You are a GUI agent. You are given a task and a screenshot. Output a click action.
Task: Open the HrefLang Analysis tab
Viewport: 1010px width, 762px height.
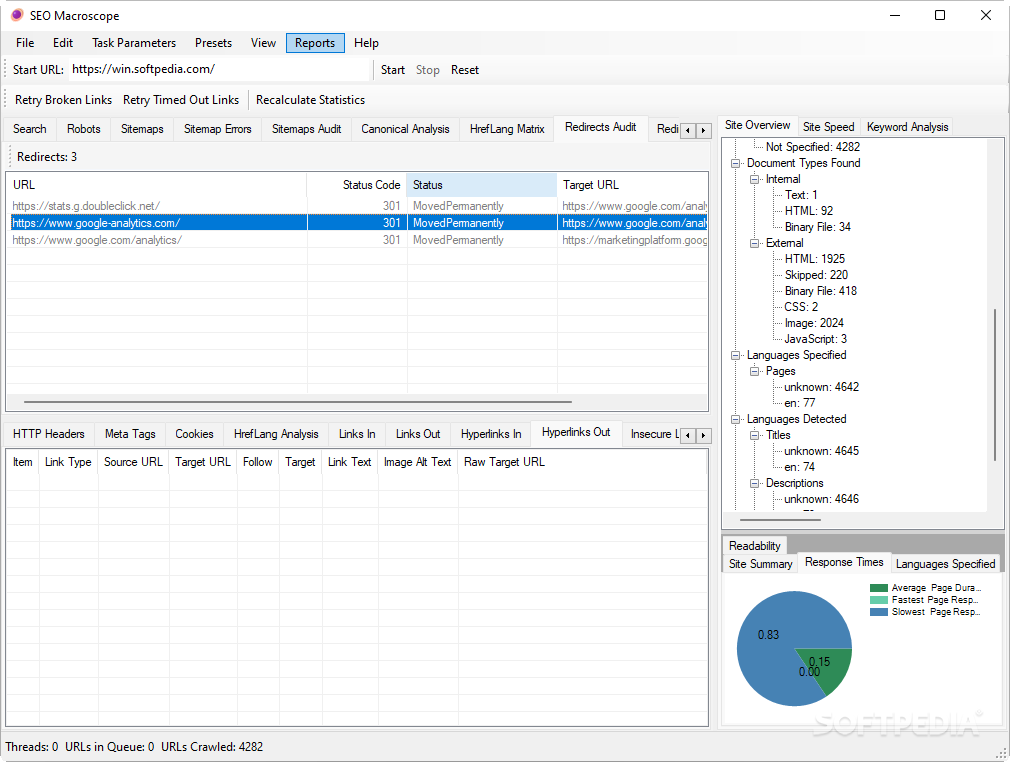click(x=276, y=434)
